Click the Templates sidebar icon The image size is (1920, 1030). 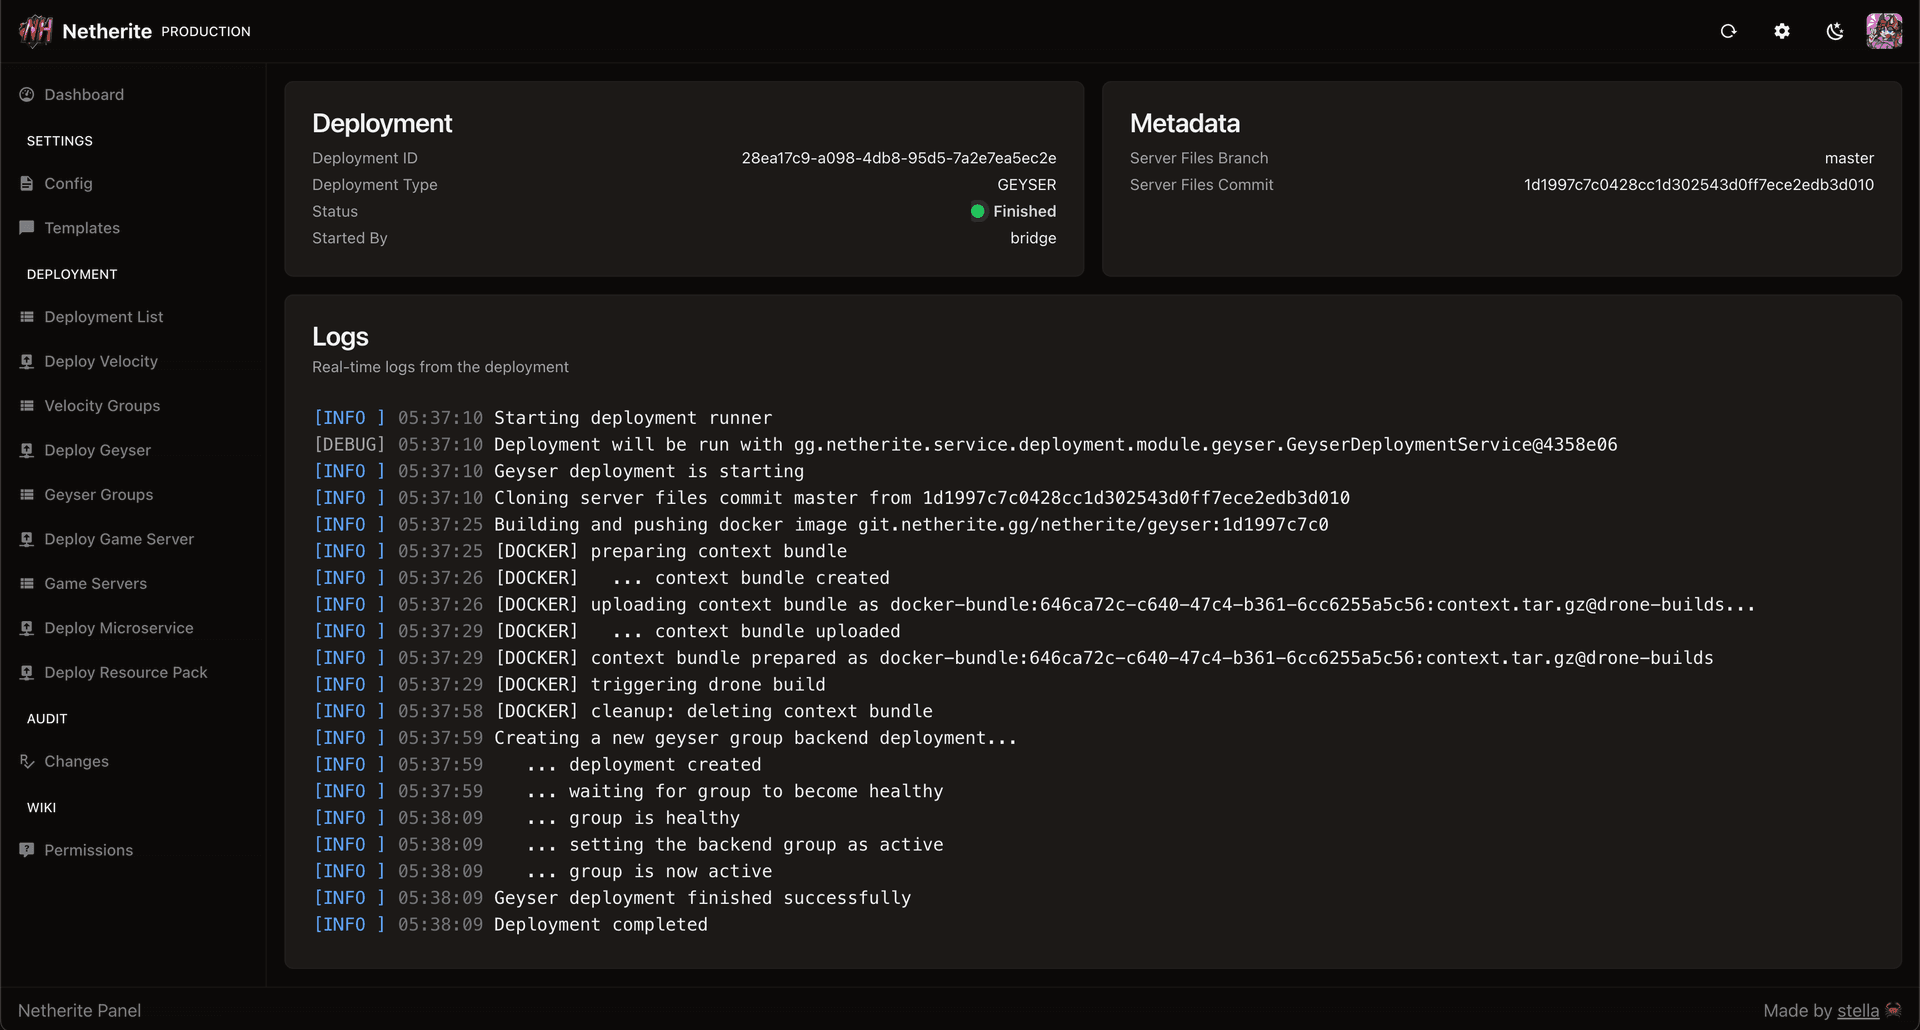[27, 228]
